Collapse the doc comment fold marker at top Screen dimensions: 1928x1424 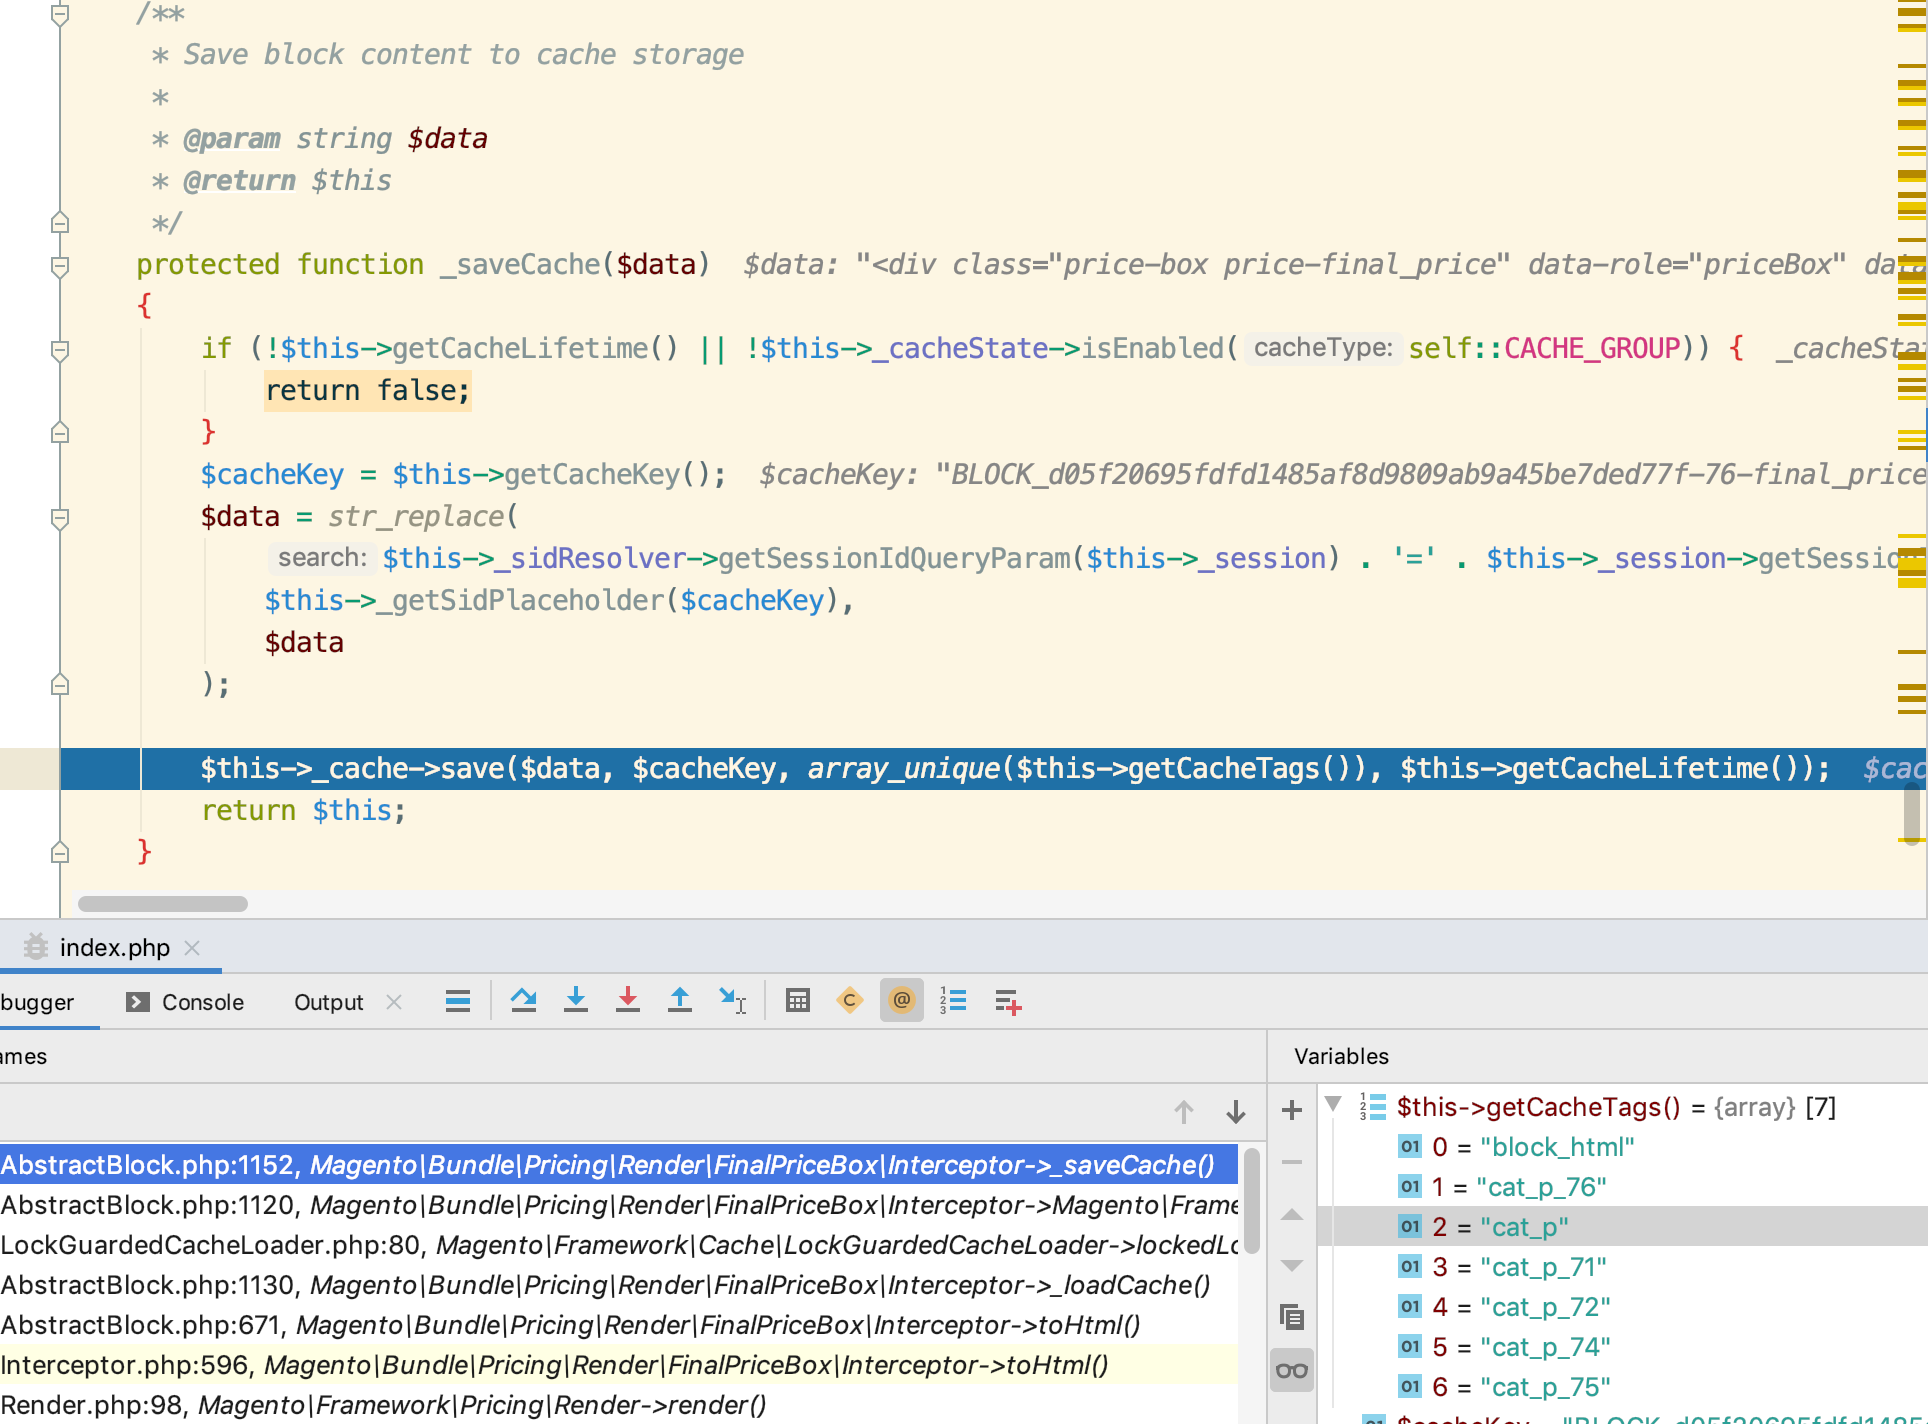point(60,14)
